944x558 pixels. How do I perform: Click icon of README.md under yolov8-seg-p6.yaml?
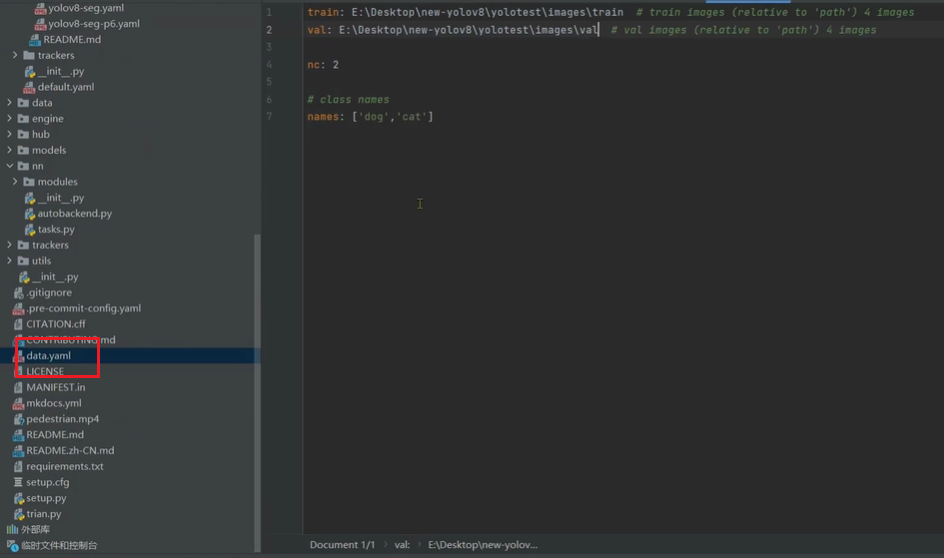[34, 40]
